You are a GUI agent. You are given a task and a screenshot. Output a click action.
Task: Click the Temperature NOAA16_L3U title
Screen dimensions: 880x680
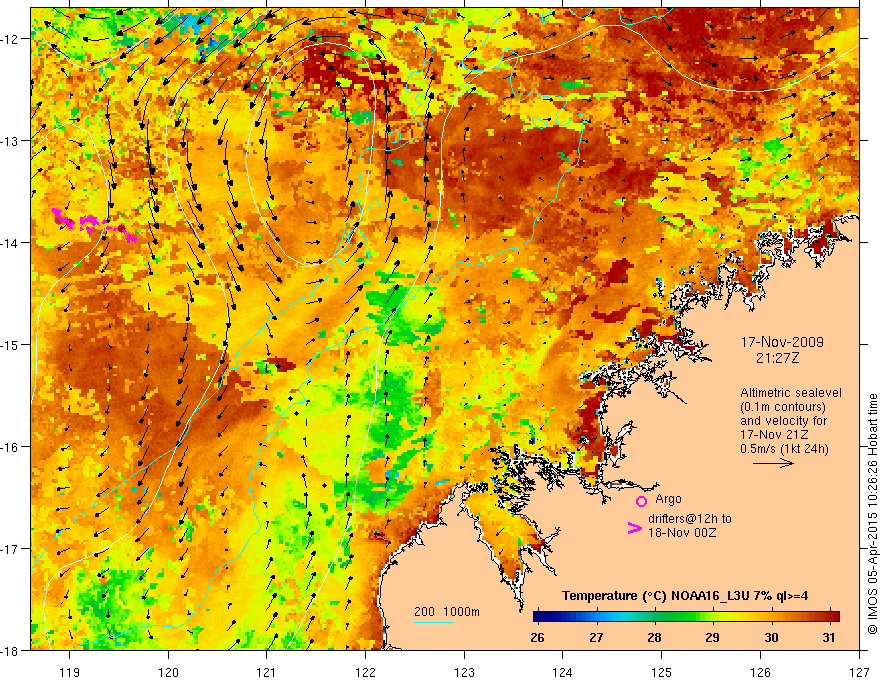pos(685,596)
